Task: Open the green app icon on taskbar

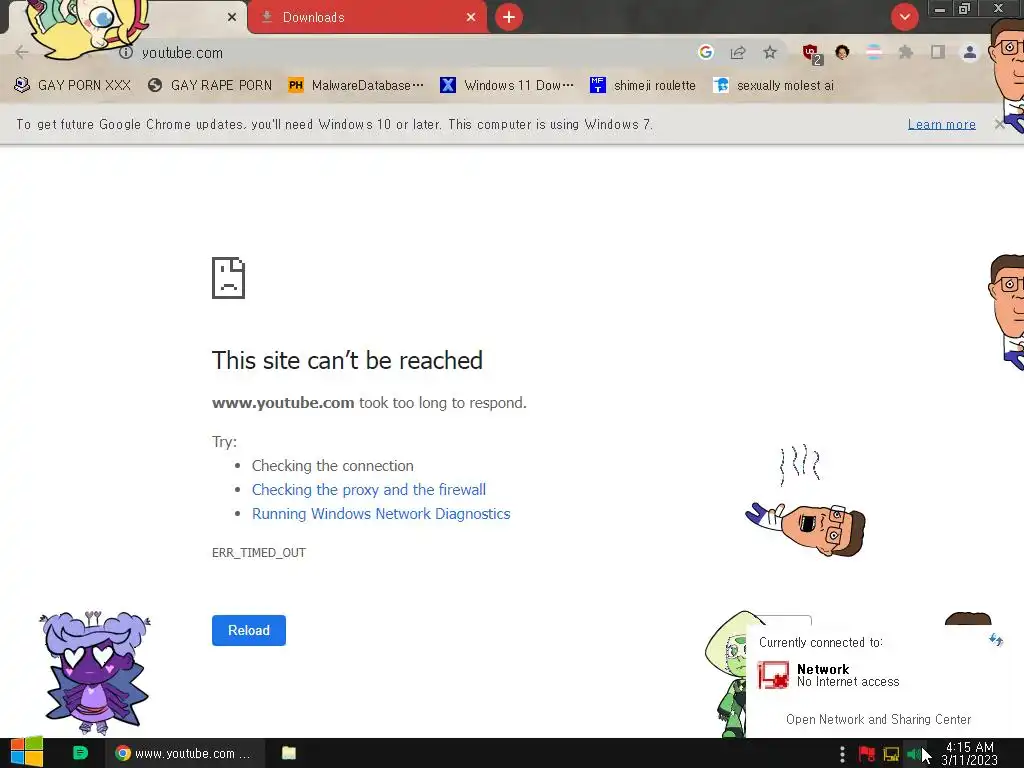Action: point(80,753)
